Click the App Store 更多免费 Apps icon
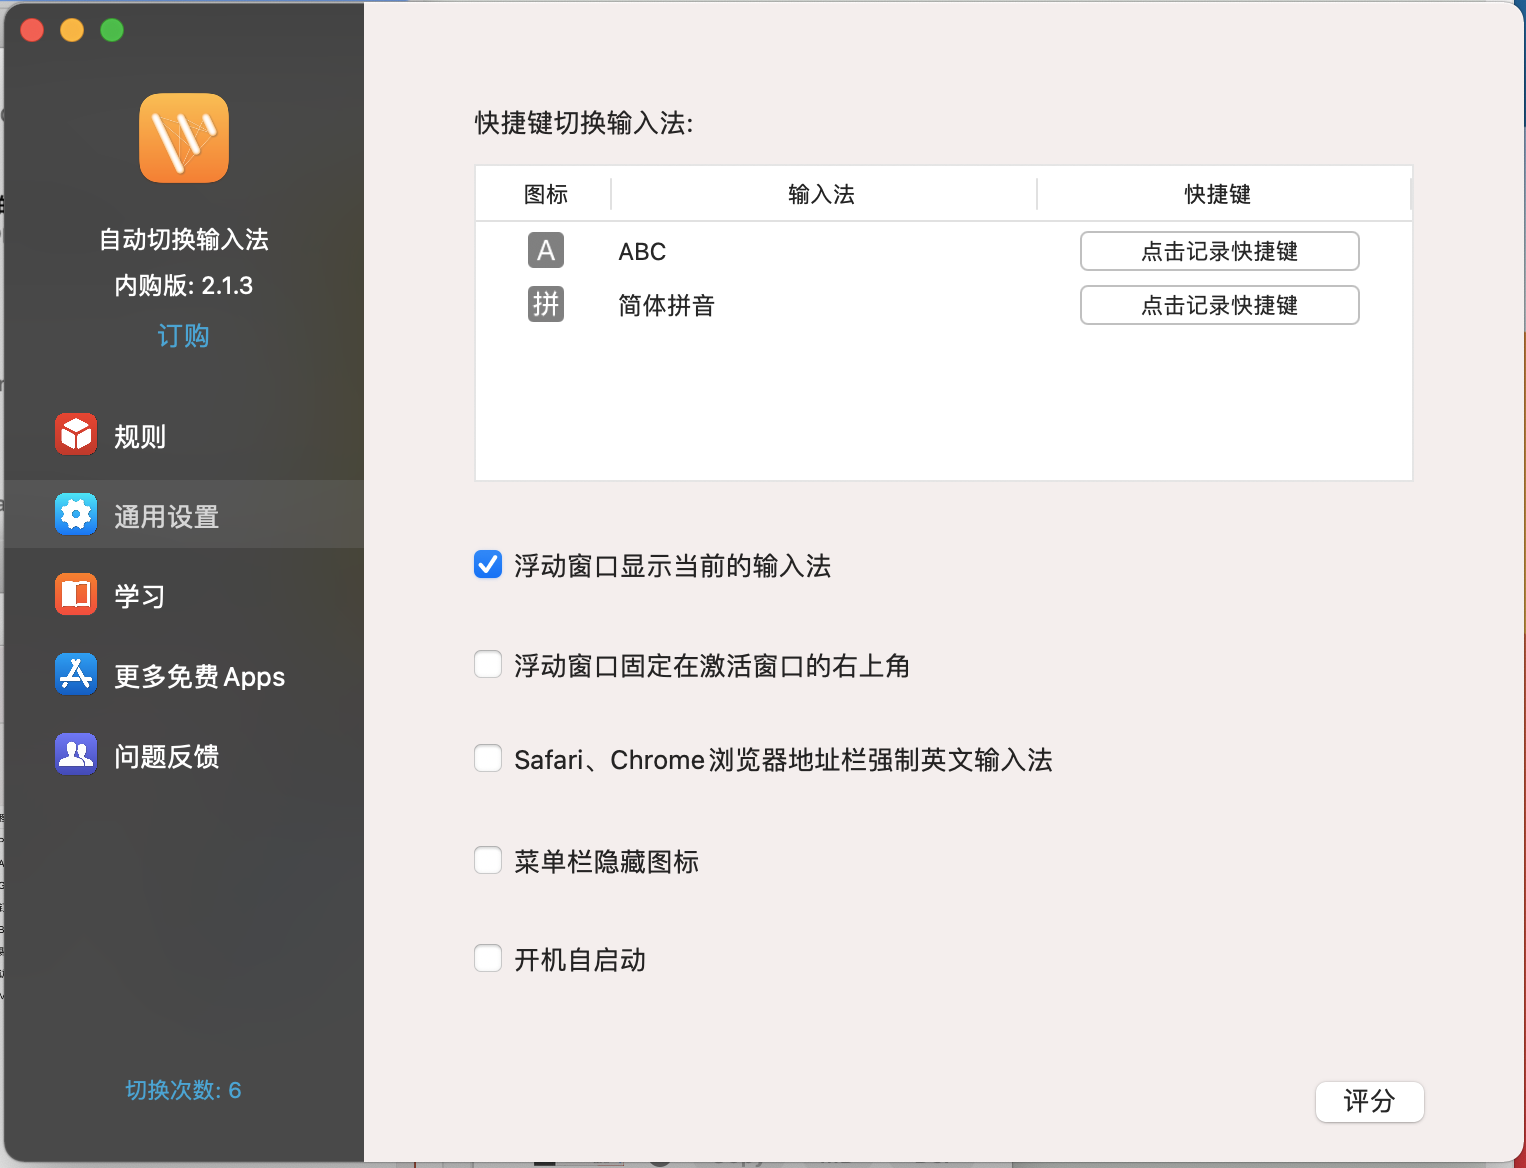 click(x=76, y=674)
